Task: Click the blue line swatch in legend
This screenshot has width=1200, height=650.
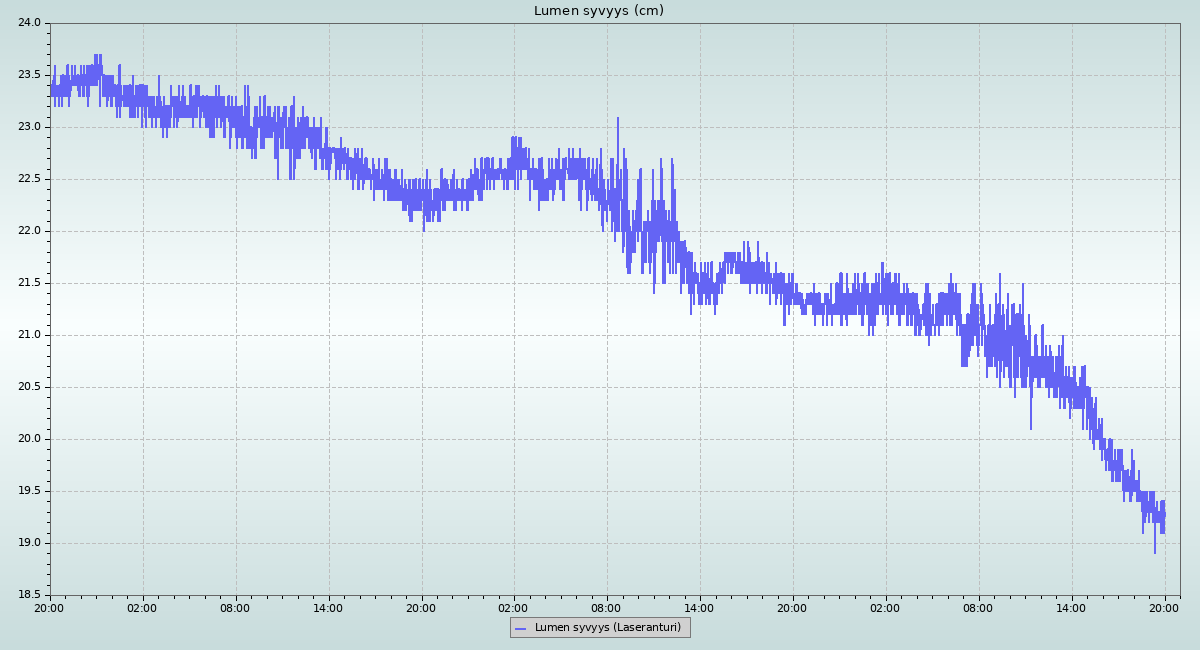Action: 520,628
